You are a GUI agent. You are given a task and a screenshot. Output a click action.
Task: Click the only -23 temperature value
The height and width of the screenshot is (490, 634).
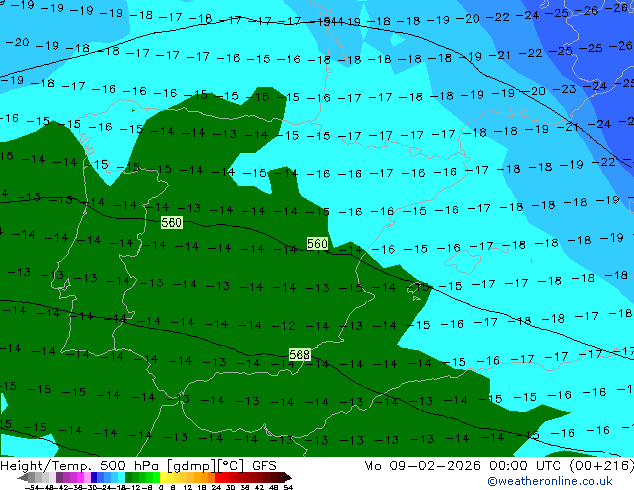(564, 89)
